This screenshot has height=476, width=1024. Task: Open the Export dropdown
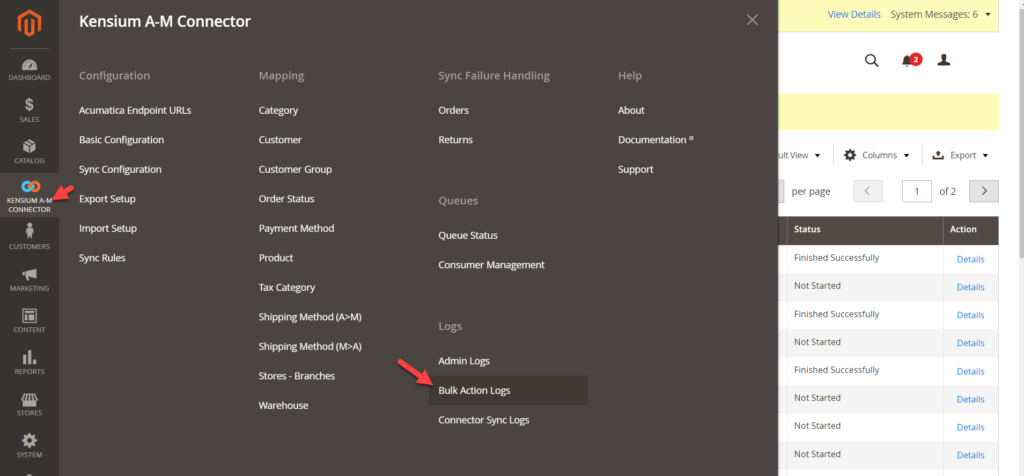[x=960, y=155]
